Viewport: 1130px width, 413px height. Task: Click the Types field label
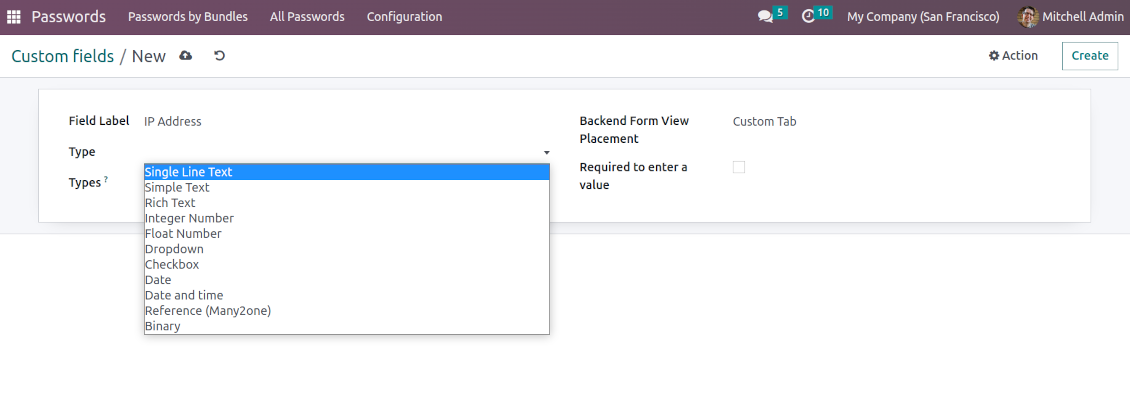coord(84,183)
